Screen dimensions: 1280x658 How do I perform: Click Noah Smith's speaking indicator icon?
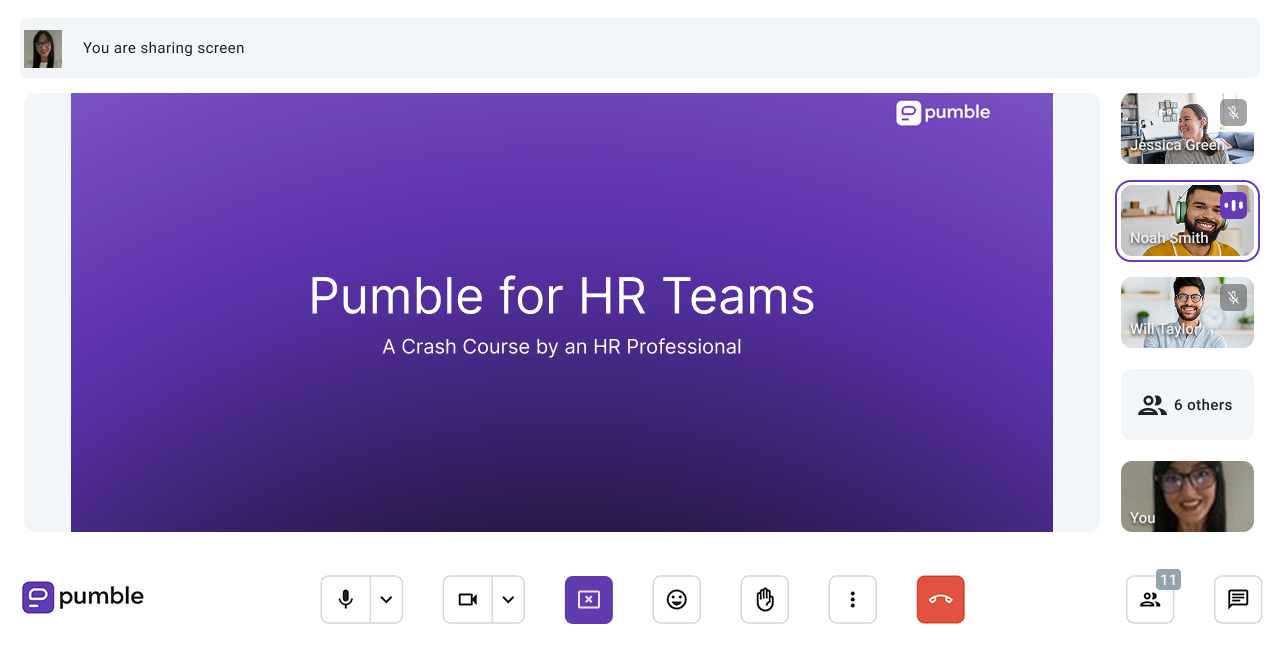tap(1233, 205)
